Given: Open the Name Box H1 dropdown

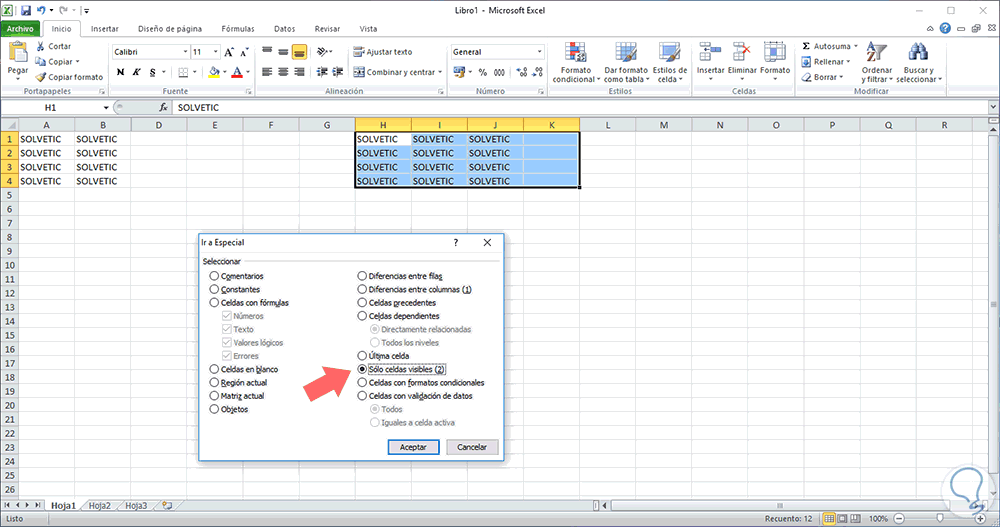Looking at the screenshot, I should pos(104,107).
